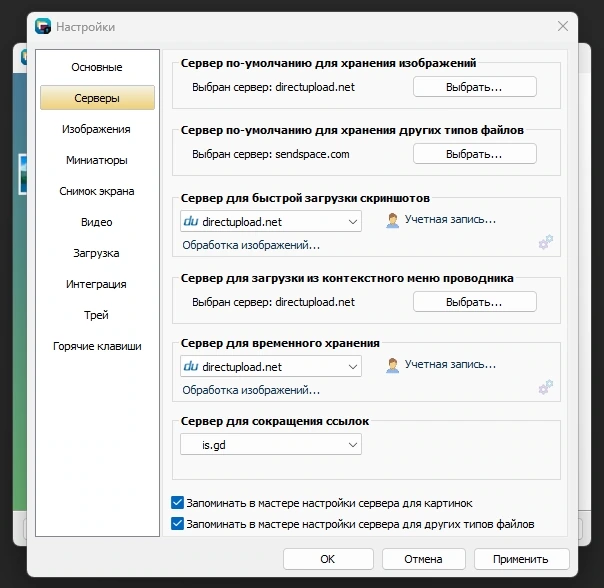Open the is.gd link shortening server dropdown
The width and height of the screenshot is (604, 588).
(x=271, y=444)
